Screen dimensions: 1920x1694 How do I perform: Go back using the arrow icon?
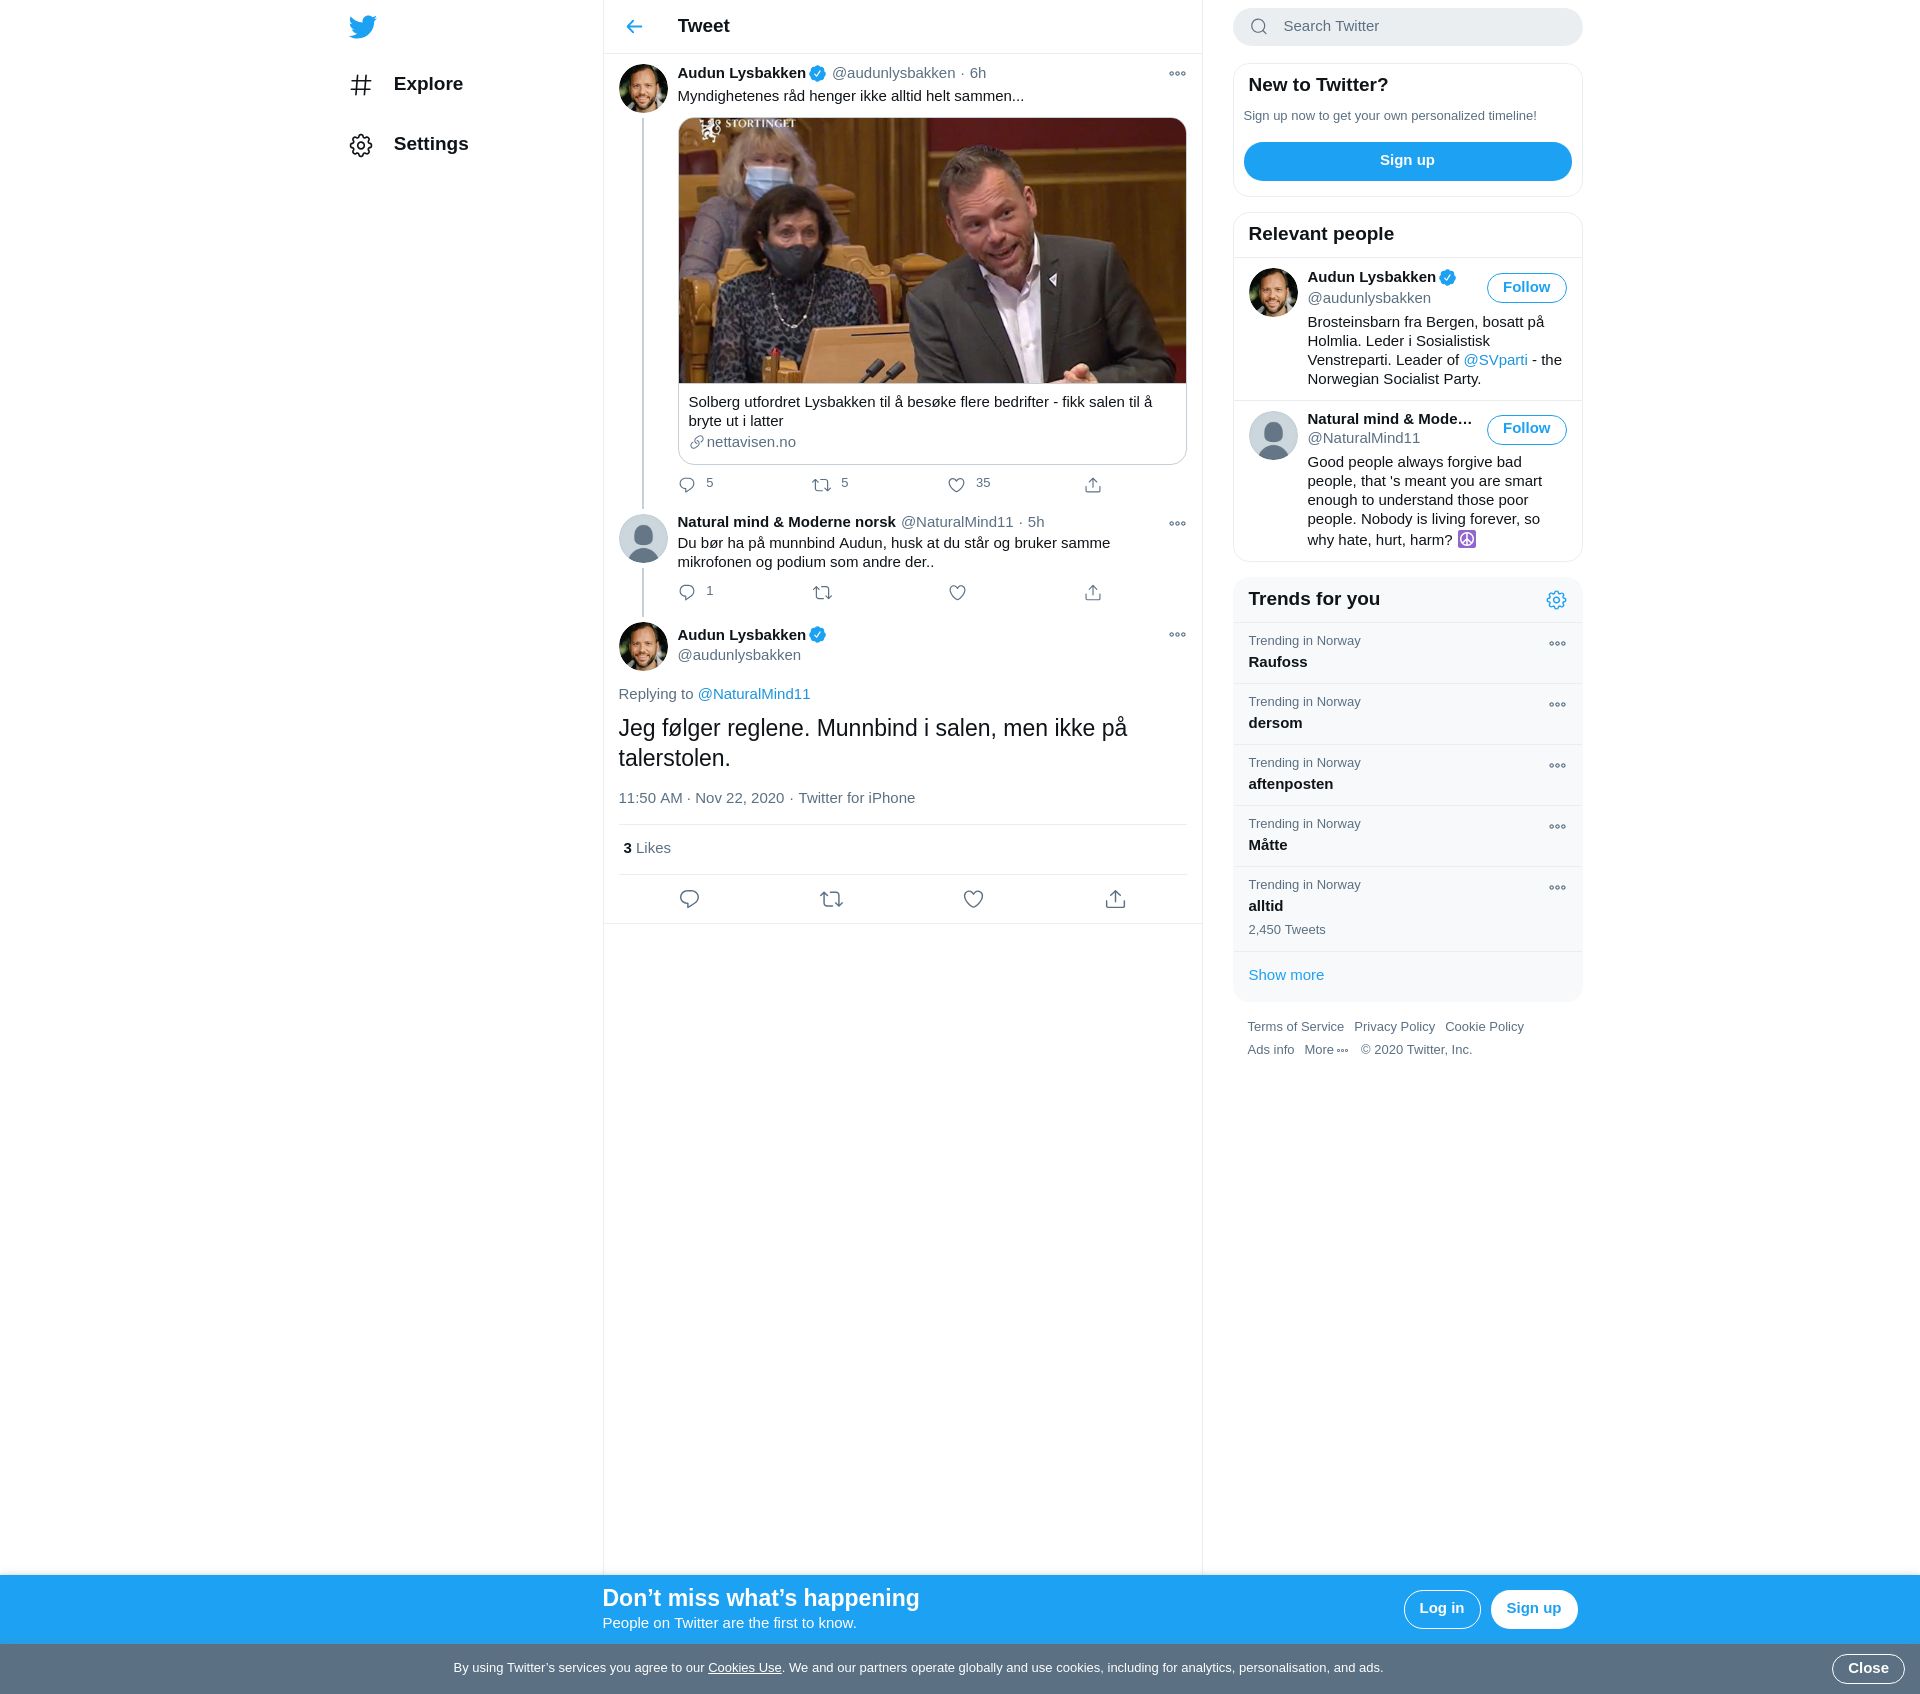pyautogui.click(x=634, y=27)
